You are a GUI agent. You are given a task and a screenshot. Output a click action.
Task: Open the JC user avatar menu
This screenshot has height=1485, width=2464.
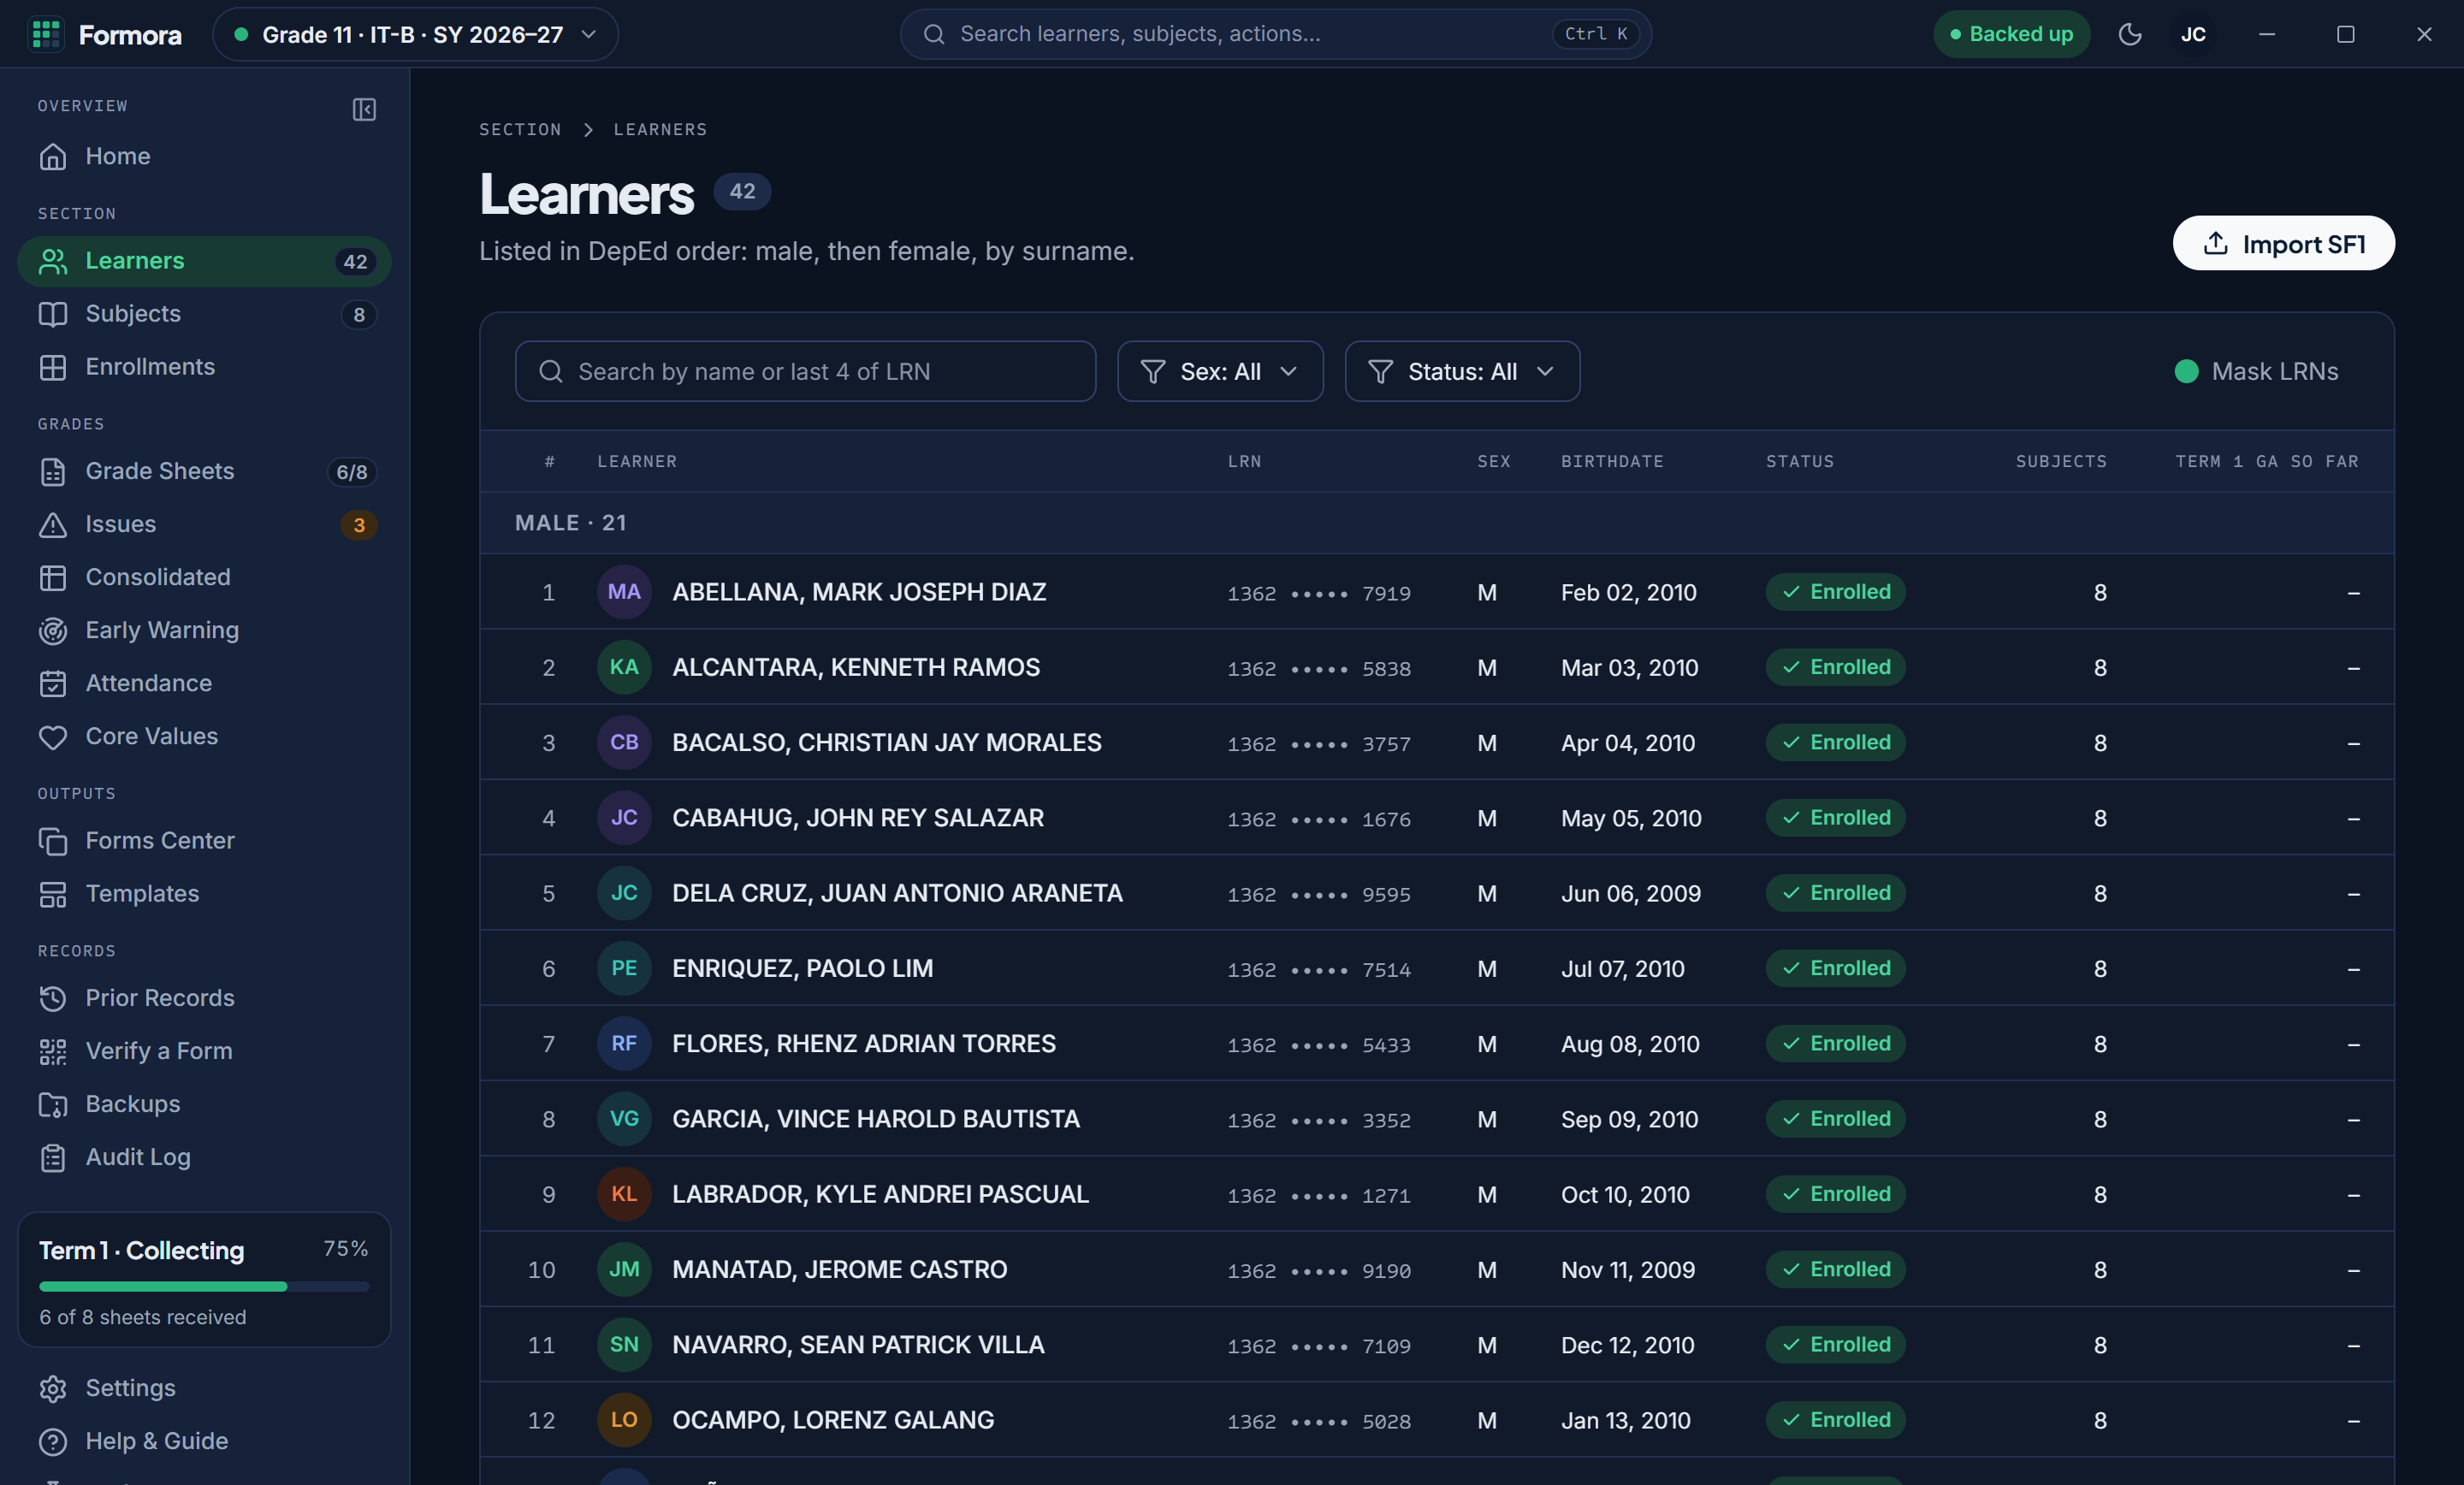pos(2193,34)
